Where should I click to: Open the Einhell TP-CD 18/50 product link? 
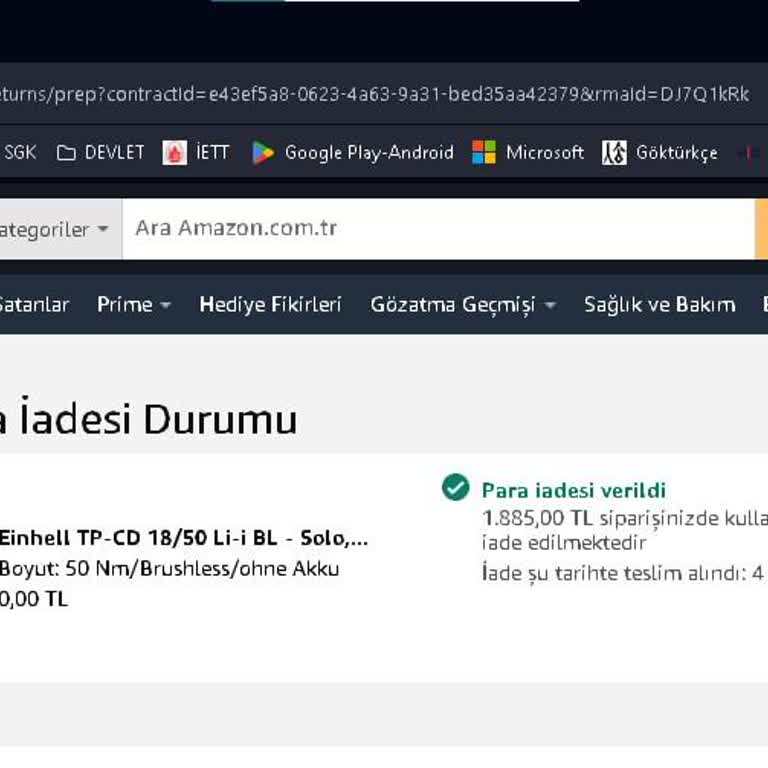[184, 538]
